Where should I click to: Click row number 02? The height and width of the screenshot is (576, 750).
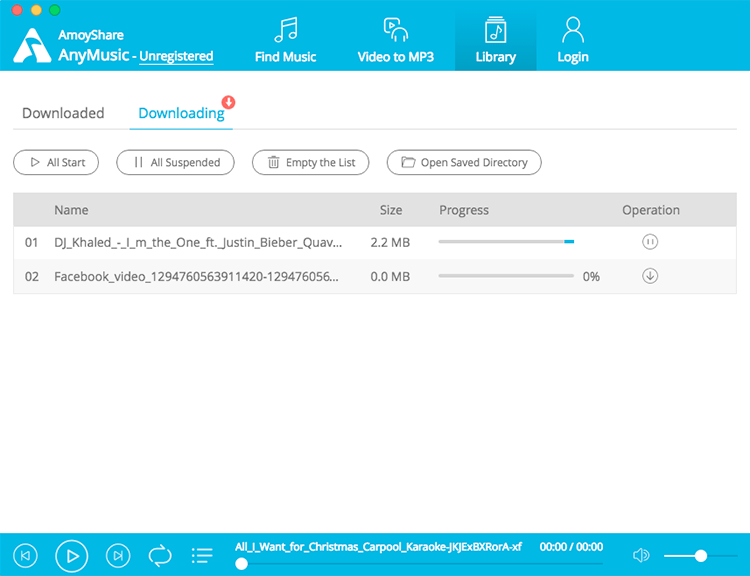coord(32,277)
